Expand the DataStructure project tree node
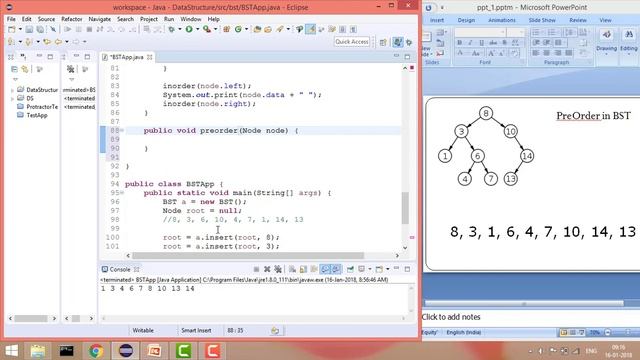The height and width of the screenshot is (360, 640). pos(13,90)
